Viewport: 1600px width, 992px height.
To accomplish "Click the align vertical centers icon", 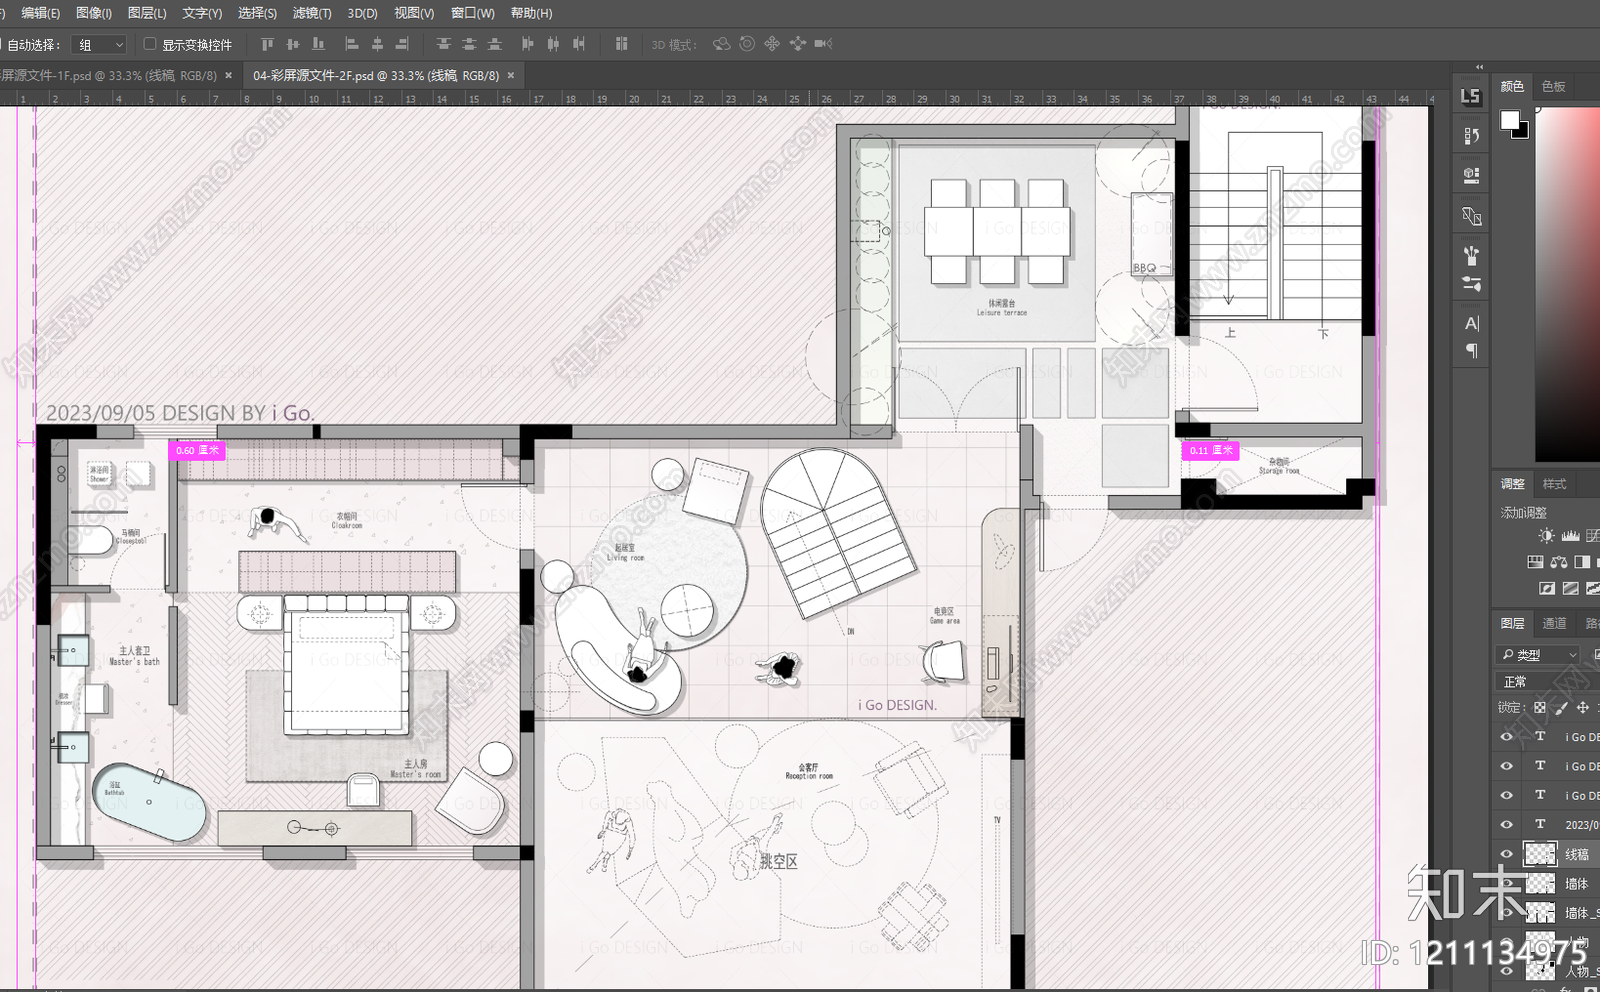I will click(x=293, y=44).
